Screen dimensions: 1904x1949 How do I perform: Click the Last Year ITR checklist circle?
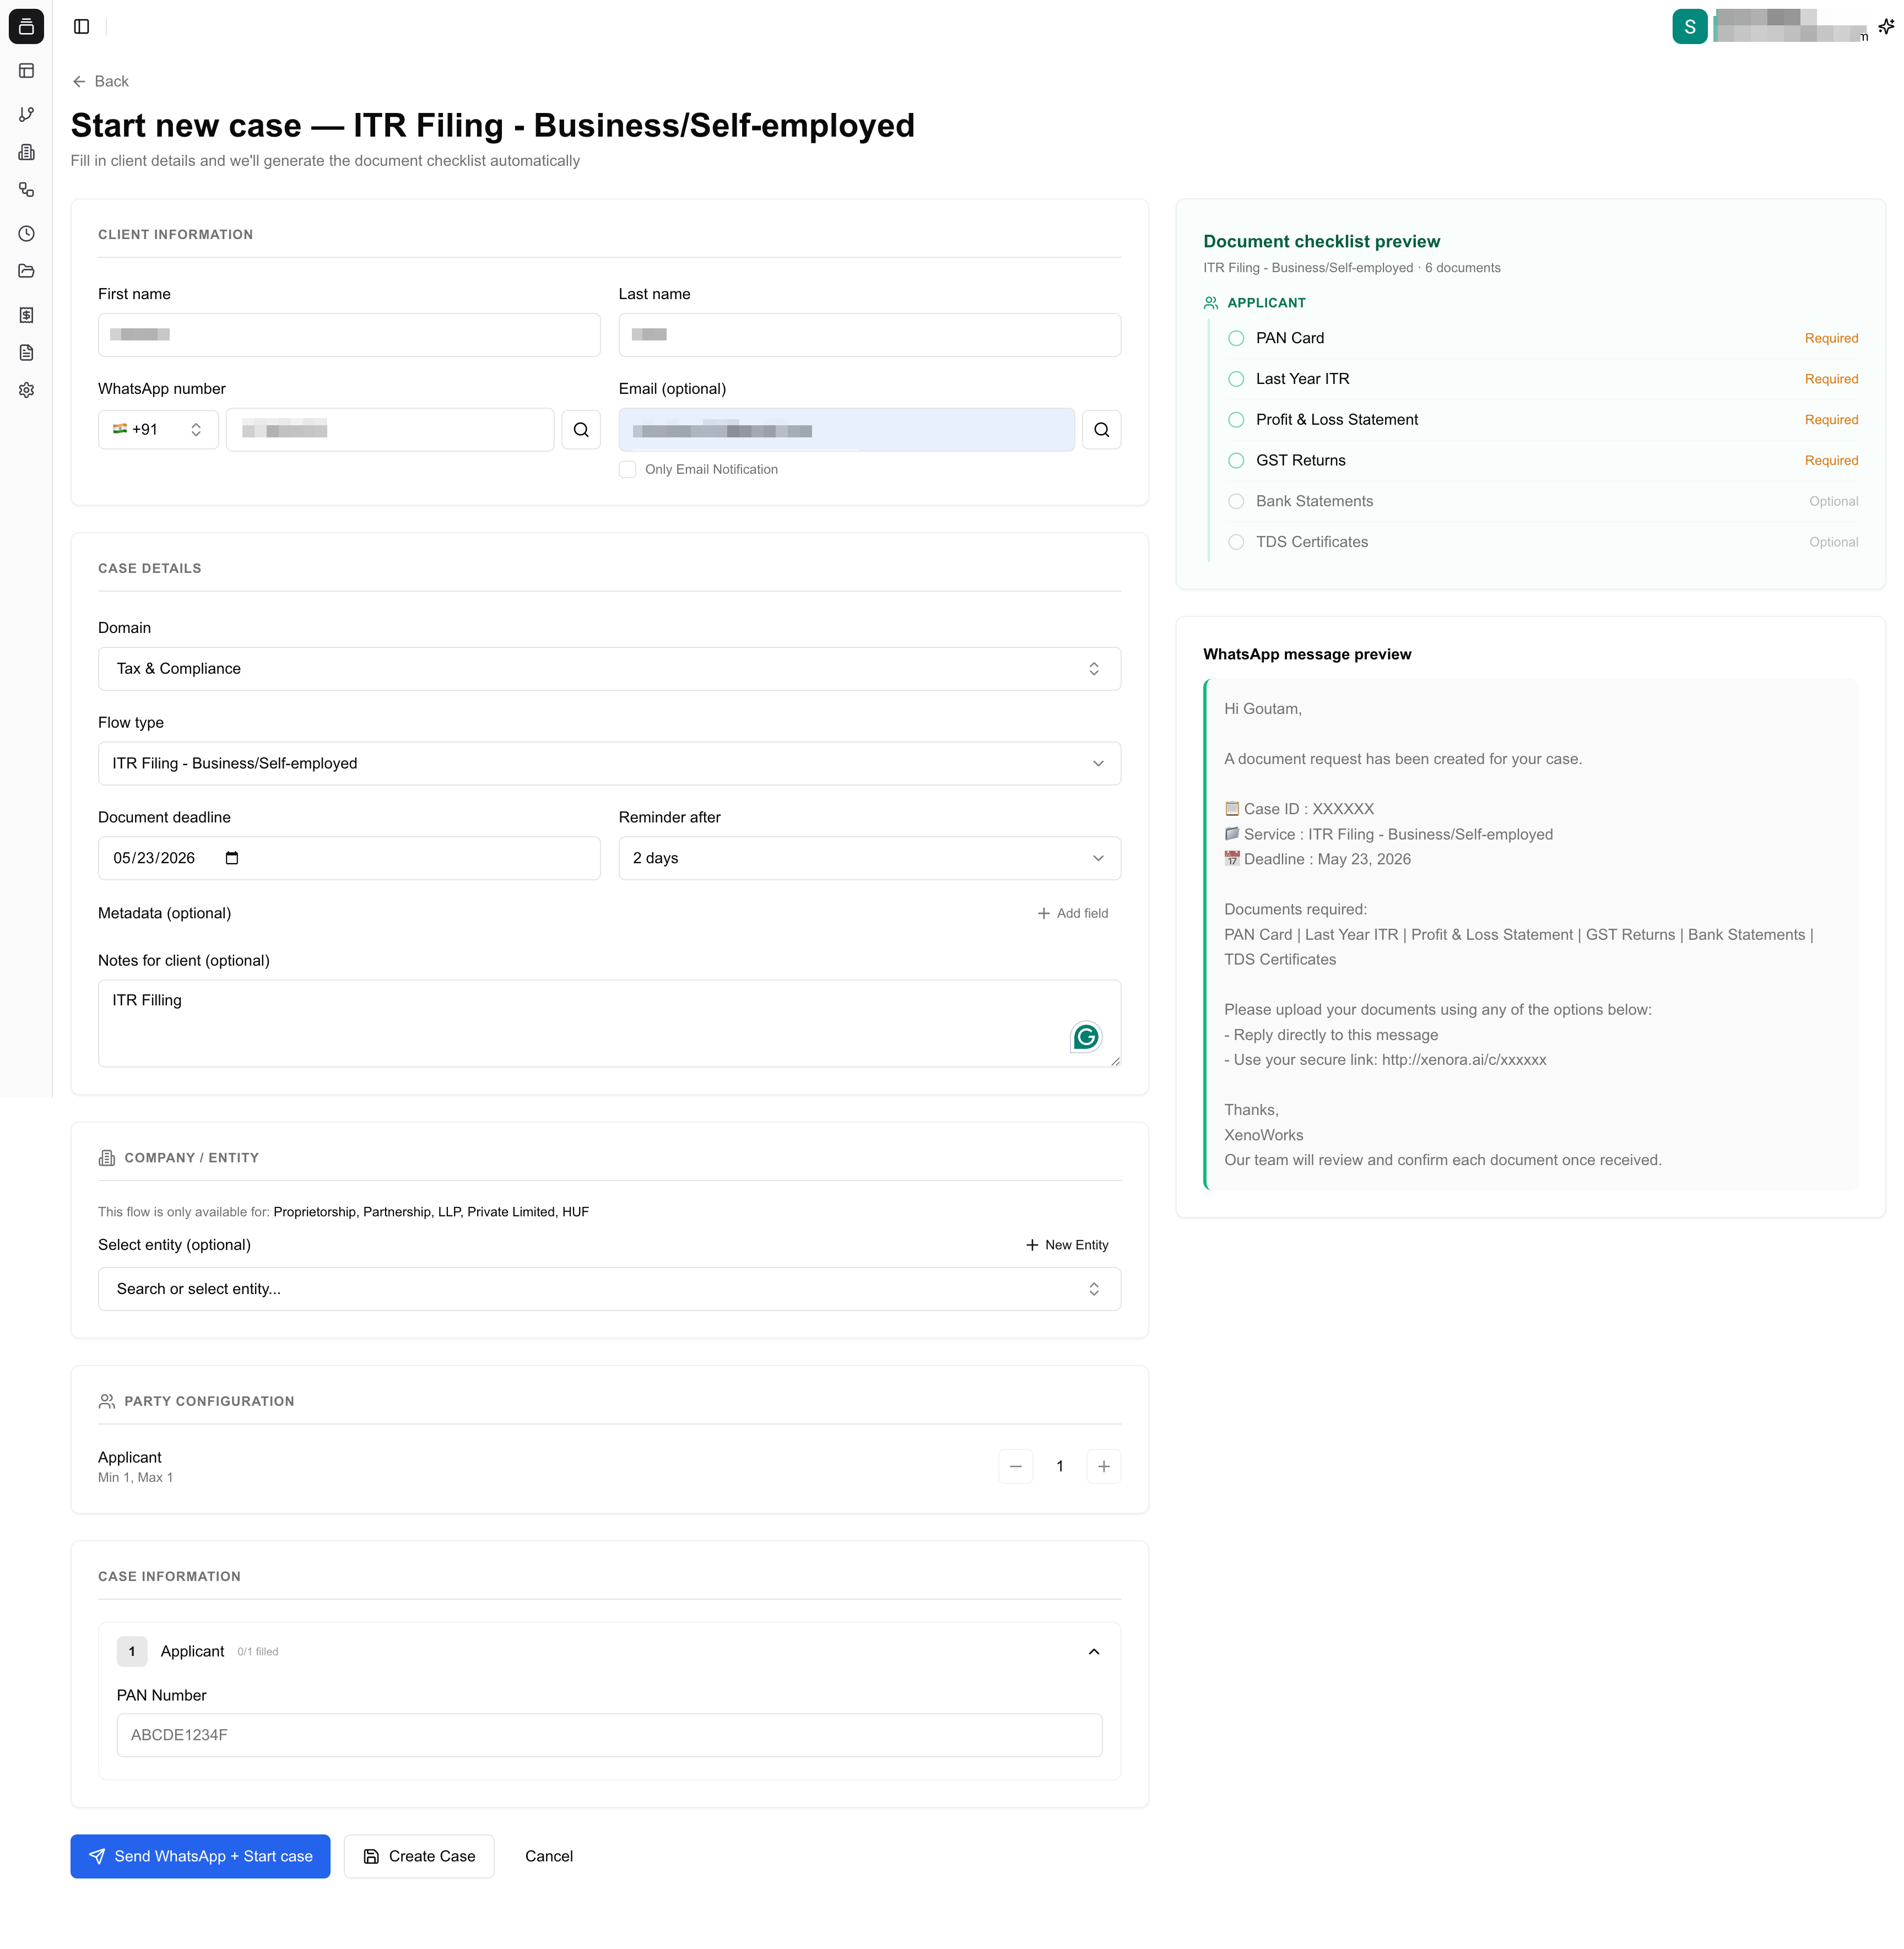(x=1236, y=379)
